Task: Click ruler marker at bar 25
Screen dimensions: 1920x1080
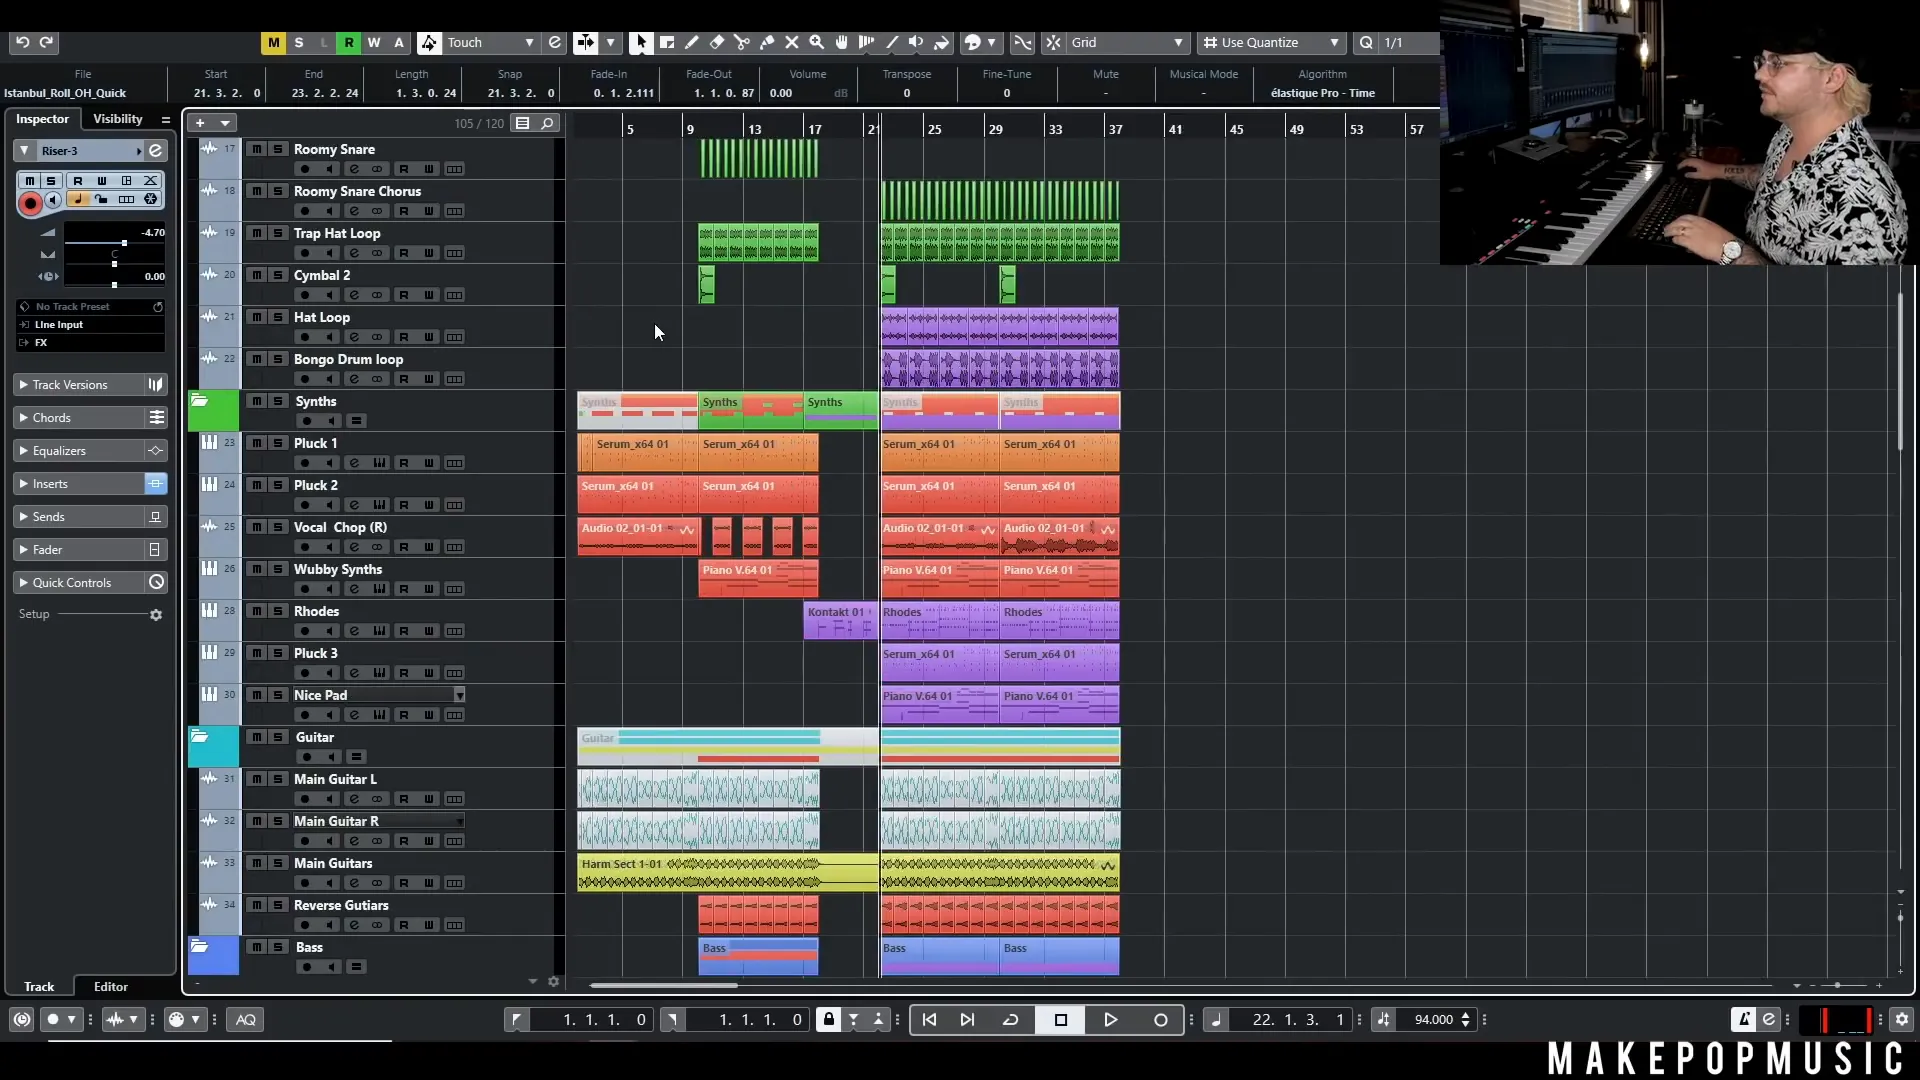Action: [934, 129]
